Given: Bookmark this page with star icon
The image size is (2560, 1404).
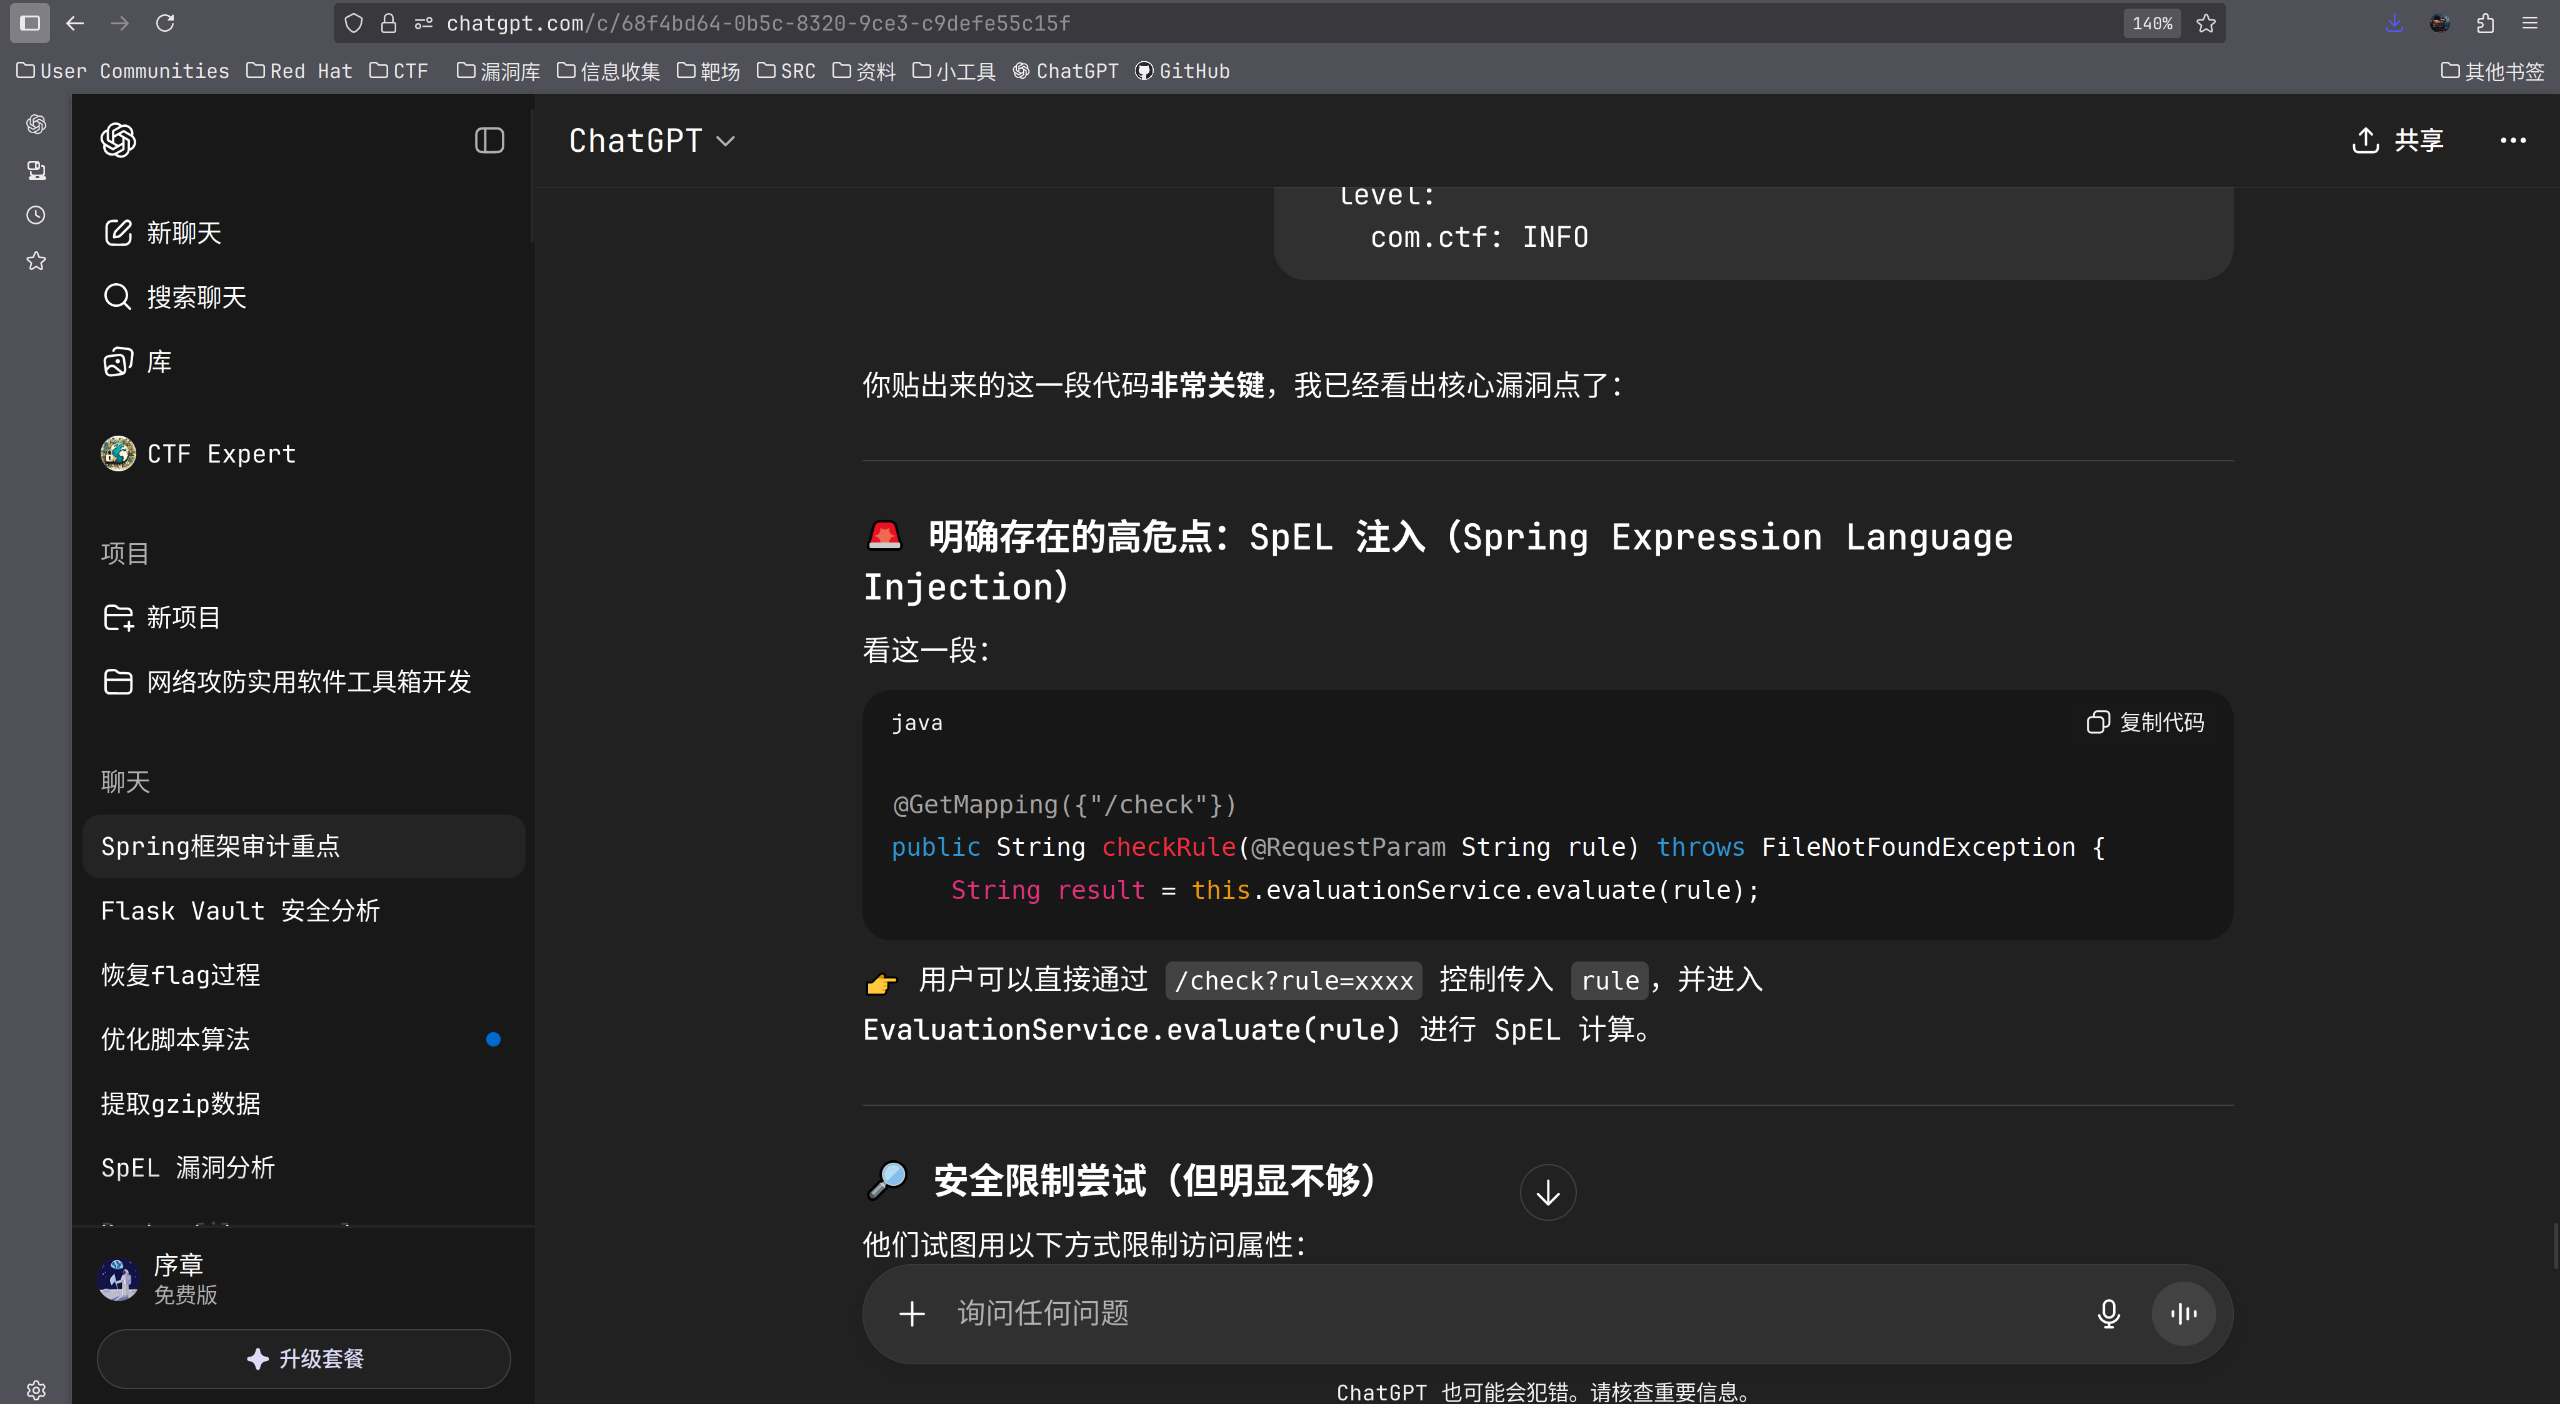Looking at the screenshot, I should 2206,23.
